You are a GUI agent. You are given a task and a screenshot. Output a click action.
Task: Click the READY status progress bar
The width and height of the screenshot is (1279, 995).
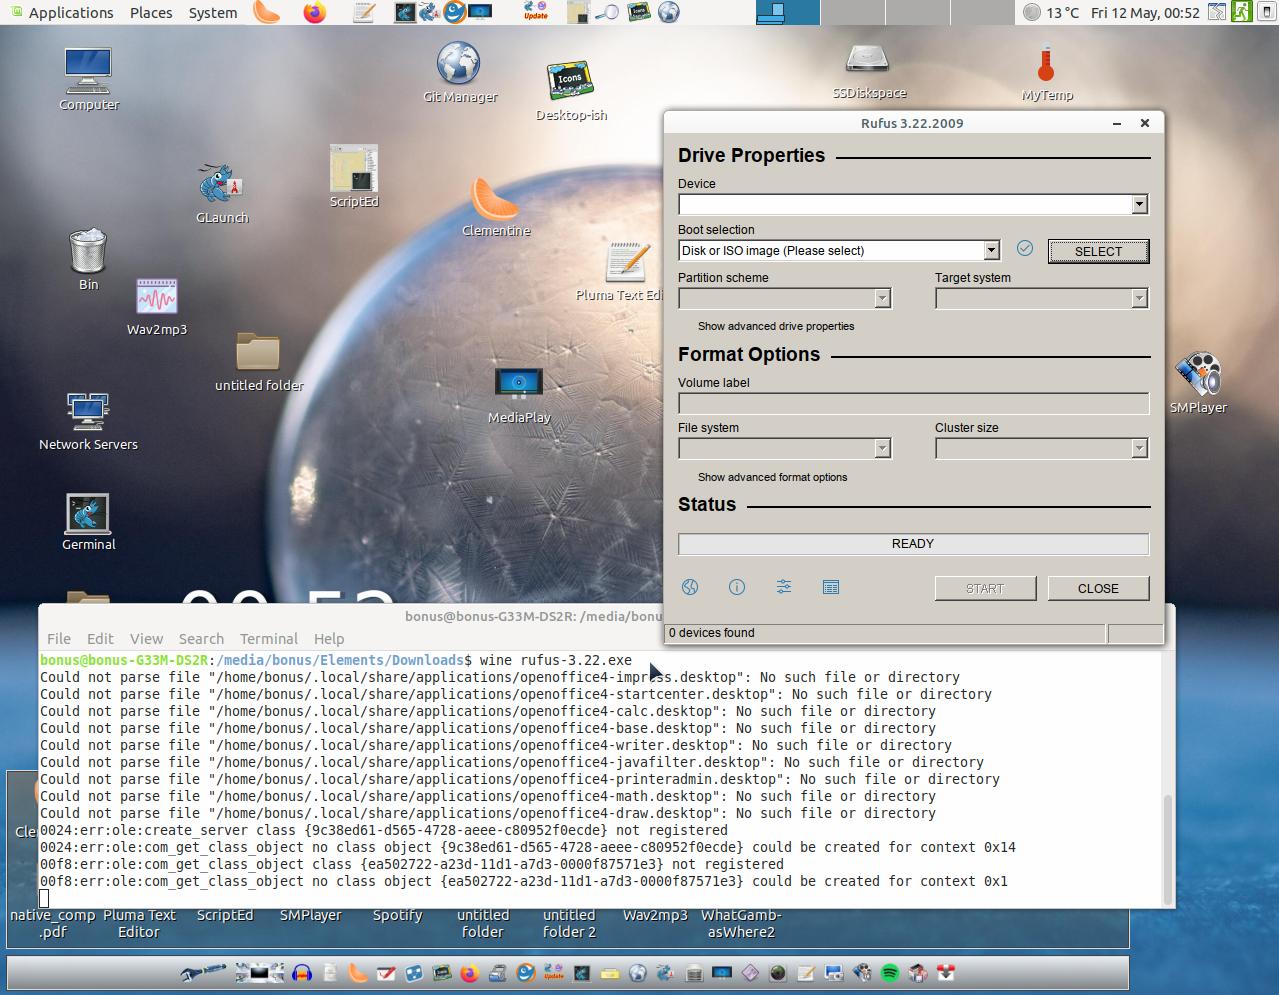click(x=913, y=544)
